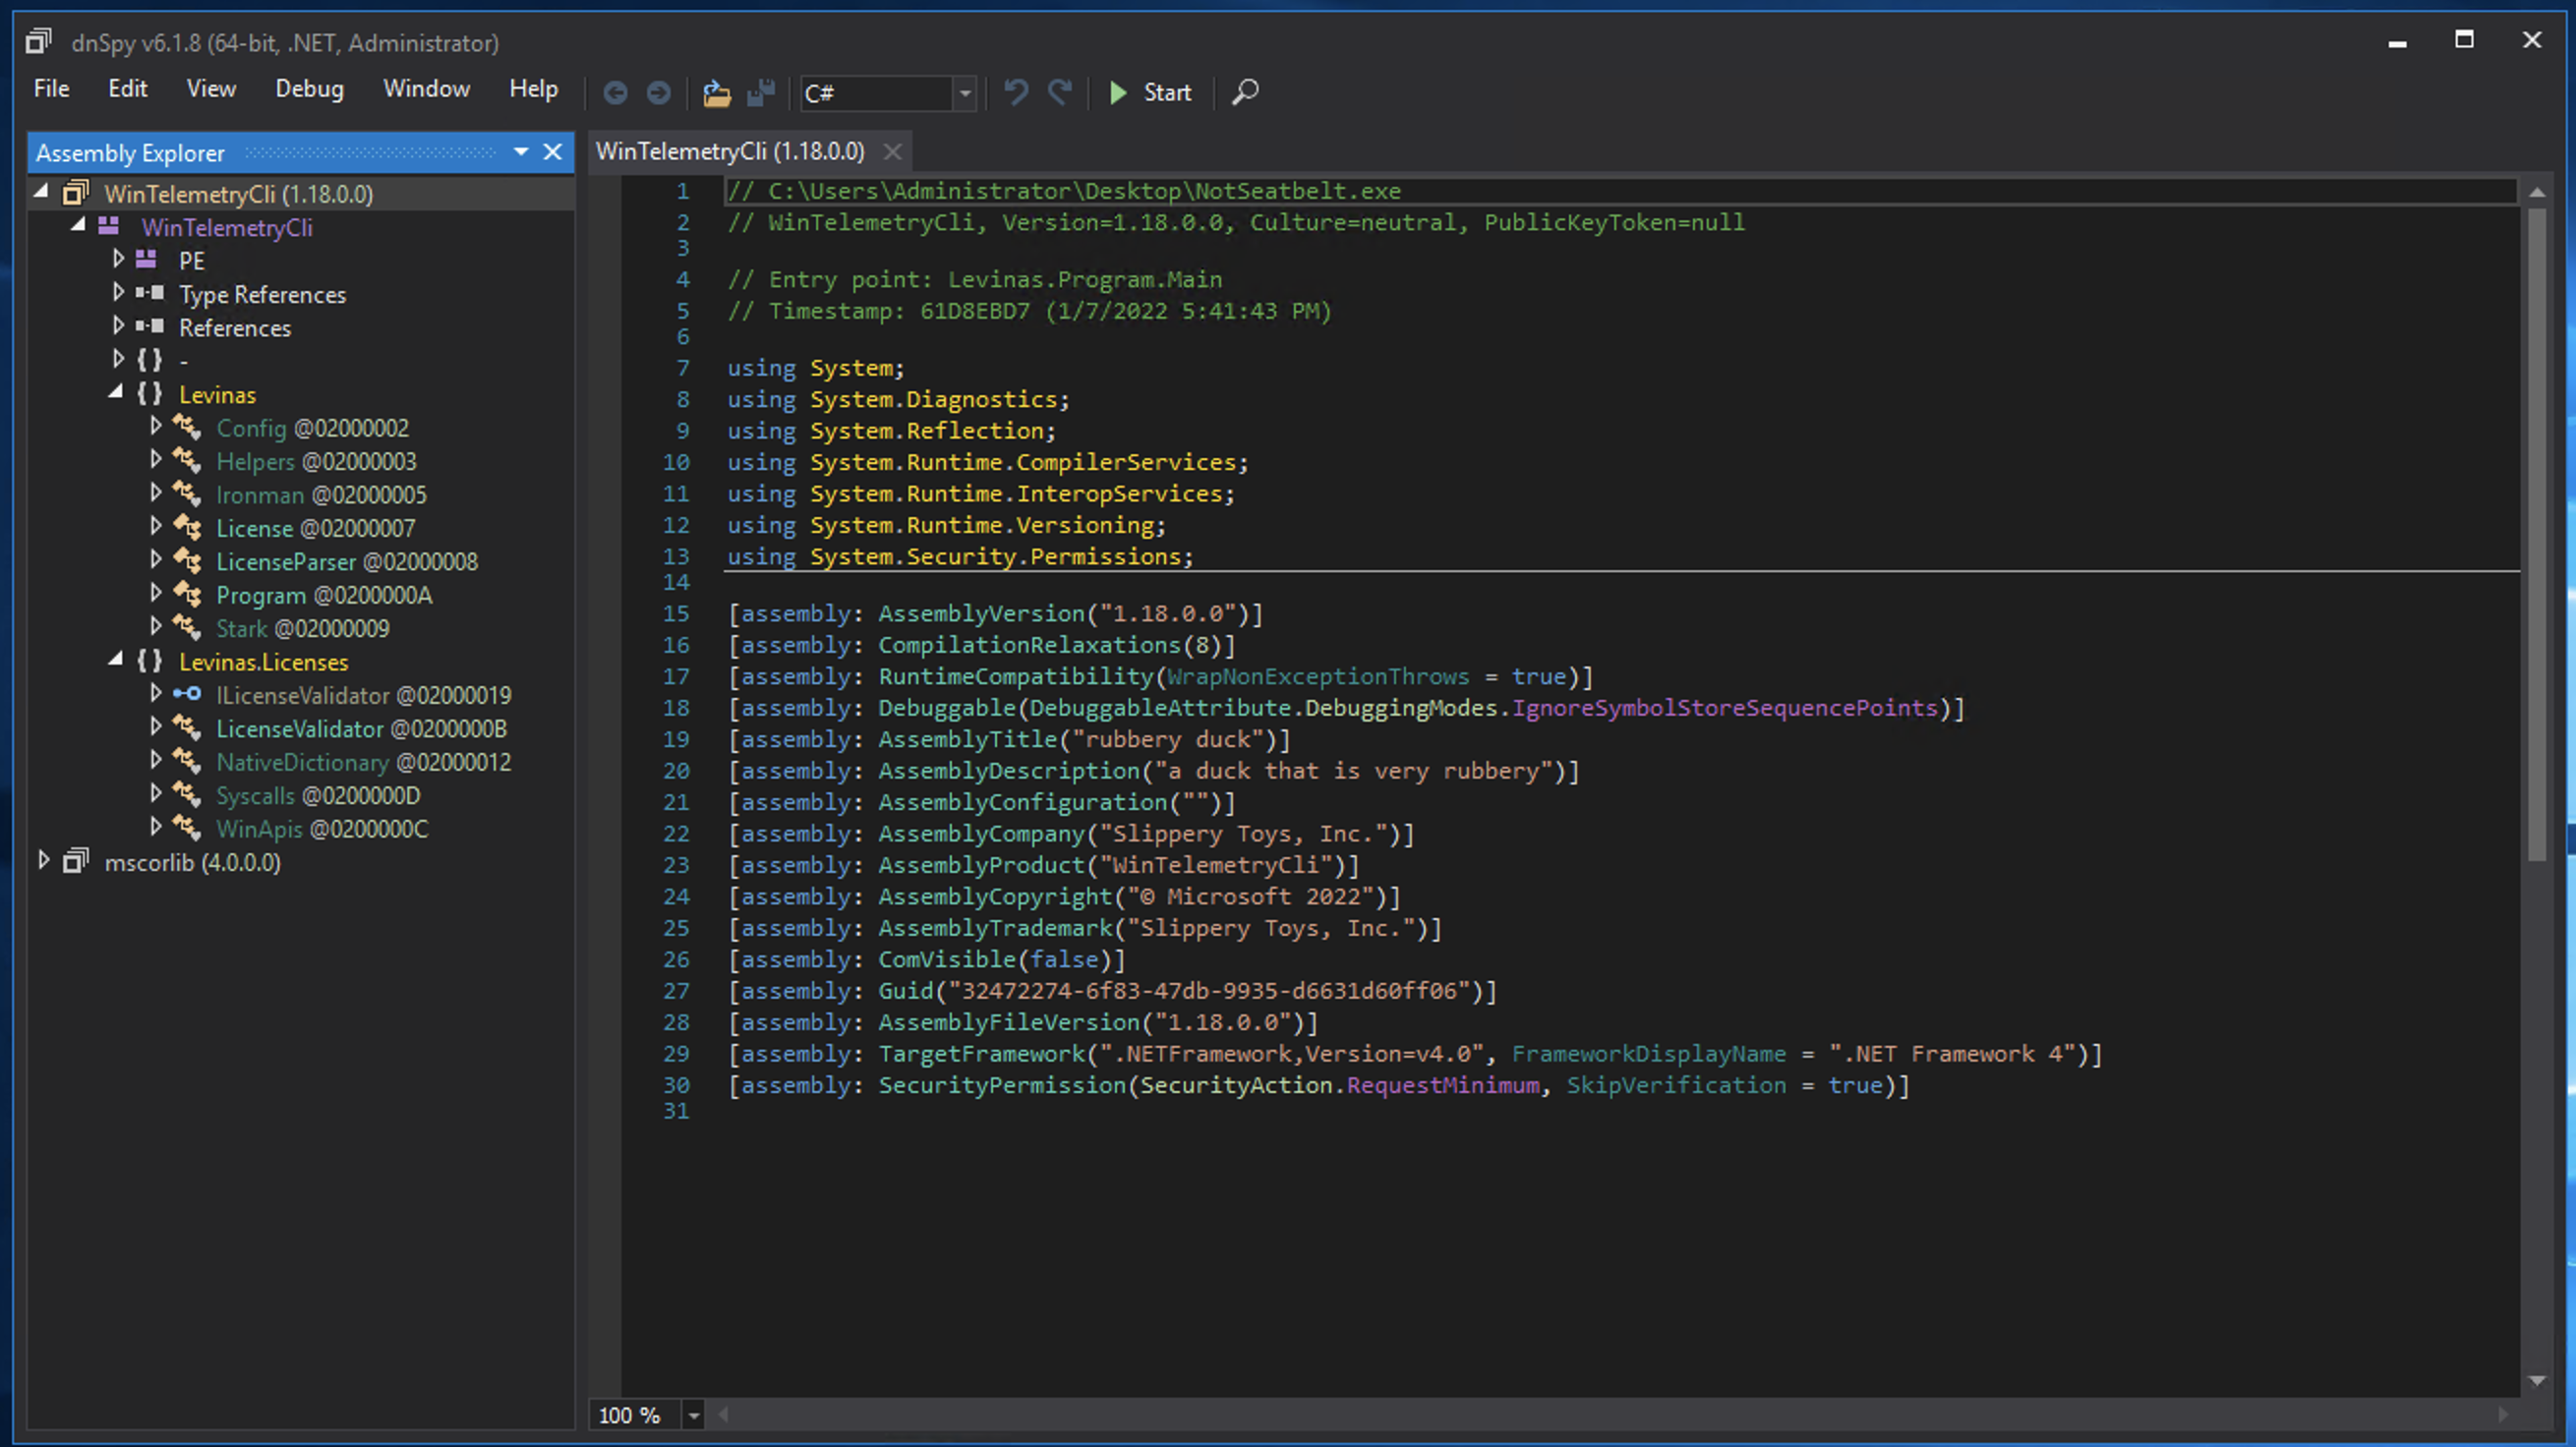
Task: Open the Window menu
Action: point(426,89)
